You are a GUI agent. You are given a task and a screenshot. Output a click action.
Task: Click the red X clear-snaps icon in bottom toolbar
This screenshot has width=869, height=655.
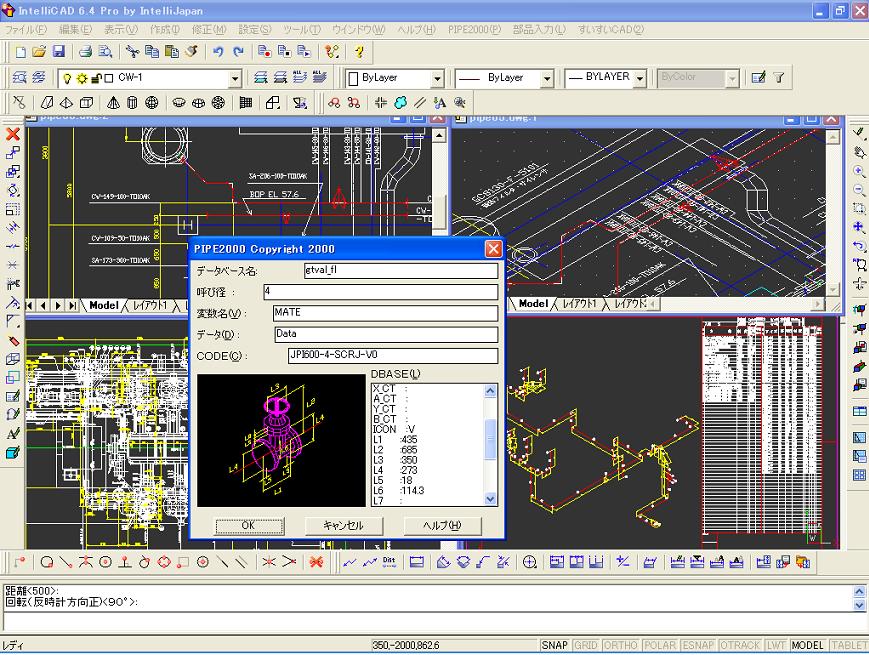[x=316, y=562]
